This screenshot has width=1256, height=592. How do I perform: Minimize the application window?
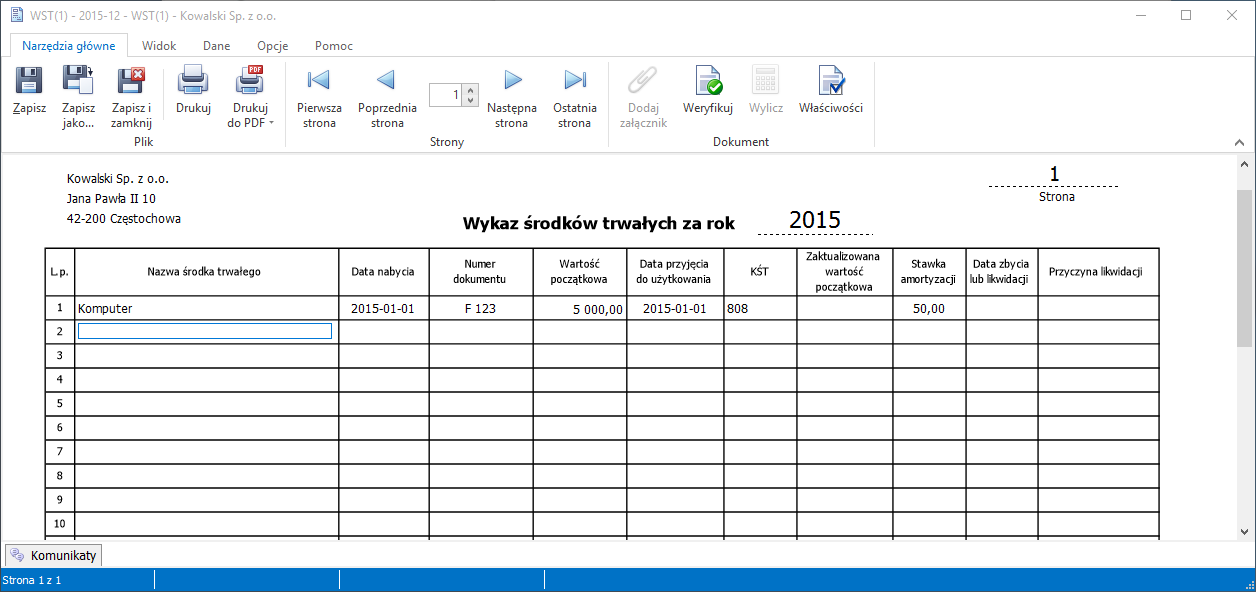(1140, 15)
